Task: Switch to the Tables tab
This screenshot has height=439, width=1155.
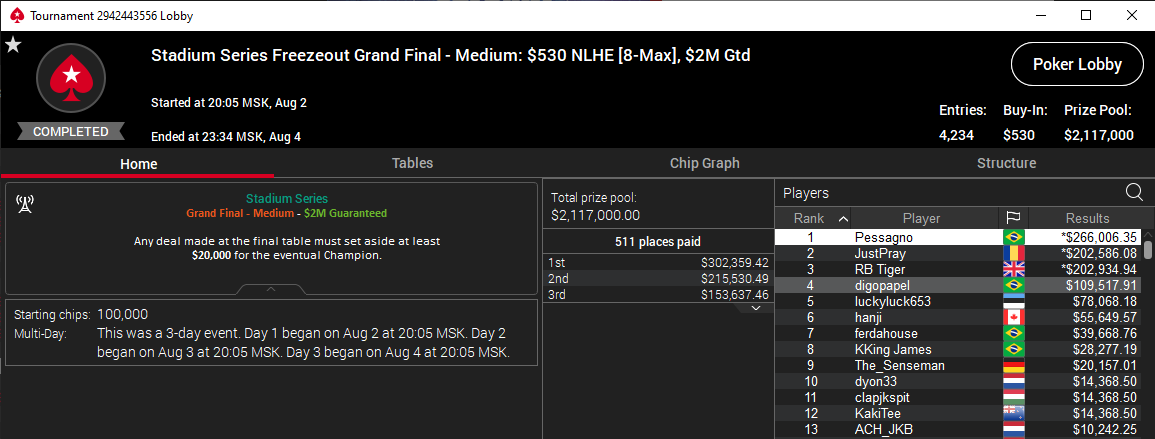Action: pyautogui.click(x=412, y=163)
